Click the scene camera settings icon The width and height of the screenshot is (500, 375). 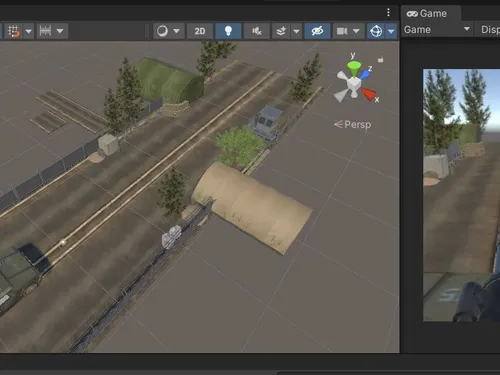(342, 31)
